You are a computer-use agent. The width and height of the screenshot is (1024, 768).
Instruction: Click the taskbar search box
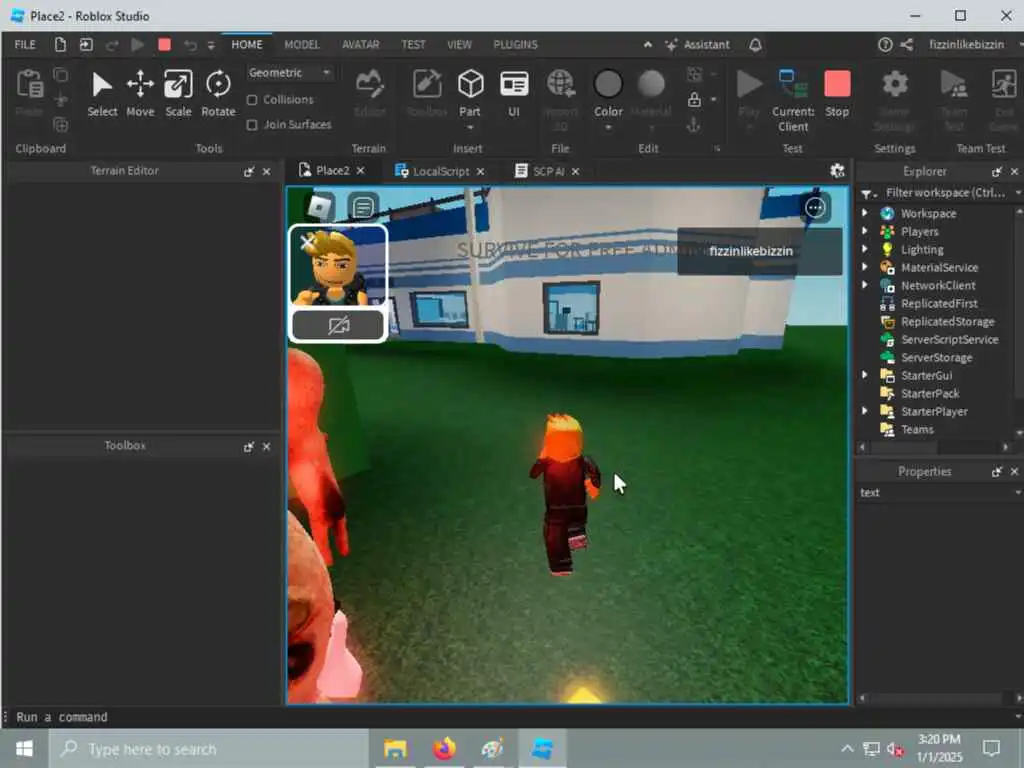click(209, 748)
